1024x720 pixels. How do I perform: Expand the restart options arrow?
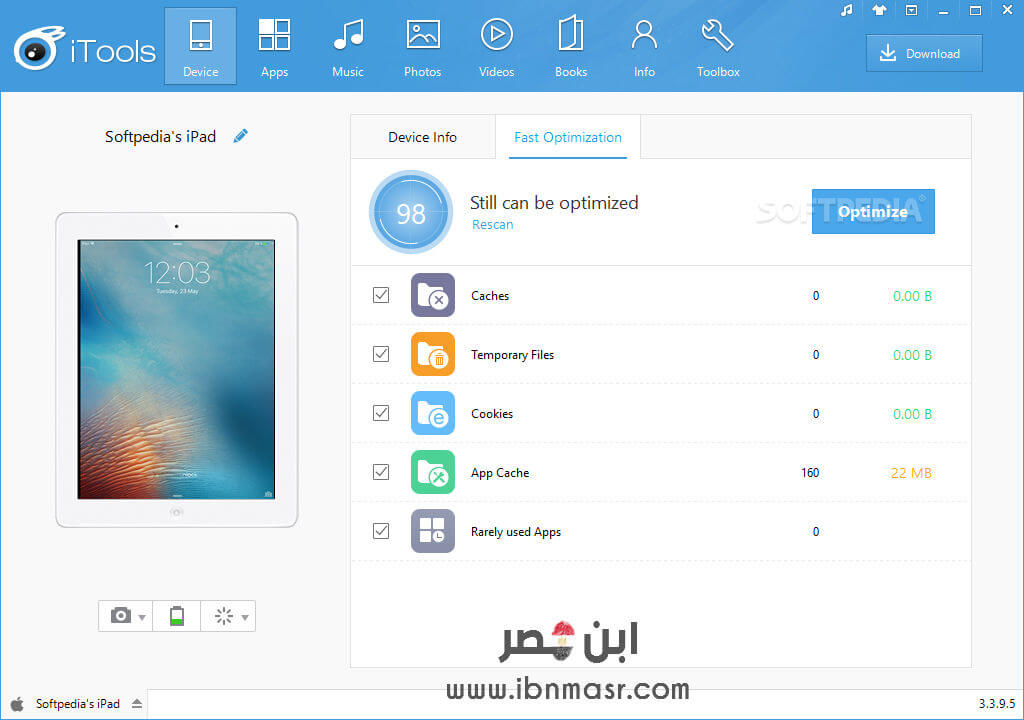click(x=245, y=617)
